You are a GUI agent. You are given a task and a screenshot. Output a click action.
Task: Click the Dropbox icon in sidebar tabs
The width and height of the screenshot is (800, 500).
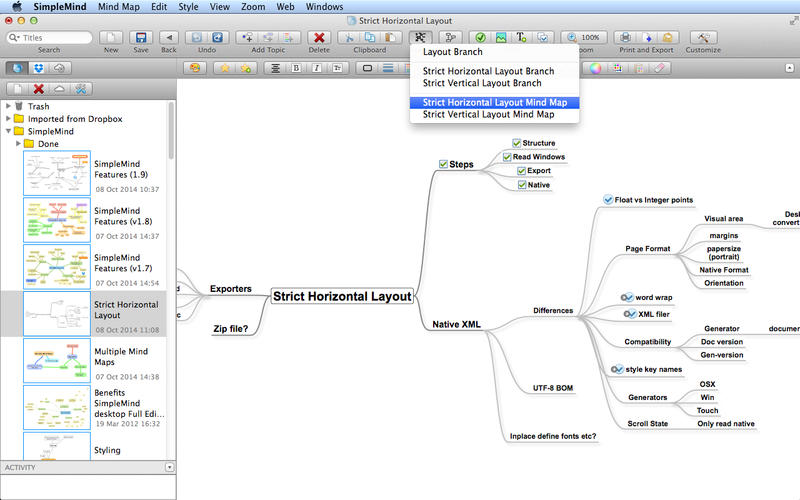38,68
